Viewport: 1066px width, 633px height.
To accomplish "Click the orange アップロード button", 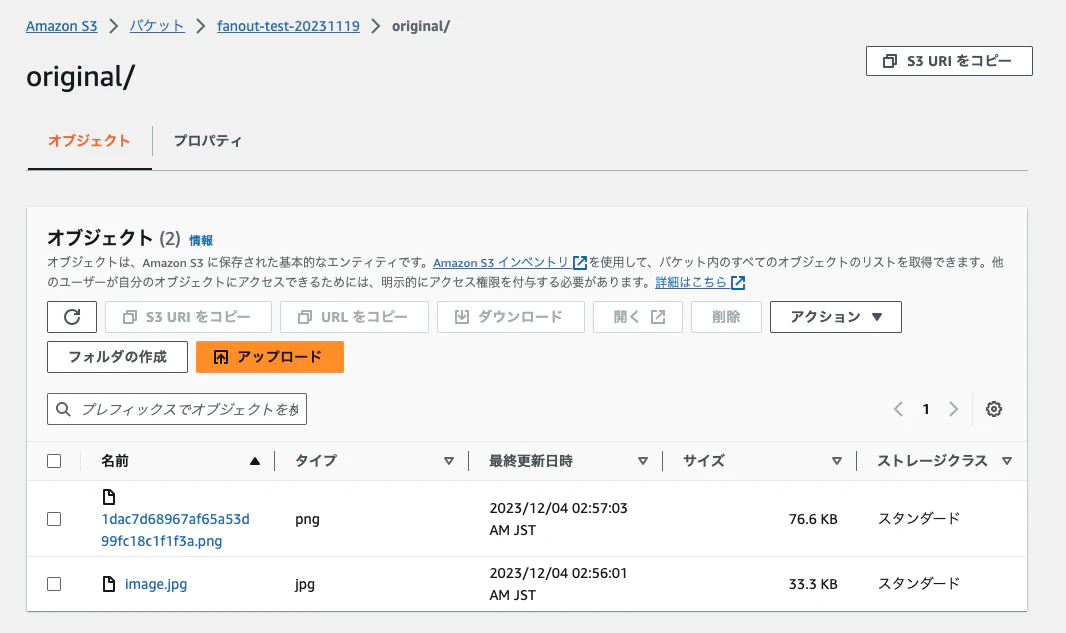I will click(x=270, y=357).
